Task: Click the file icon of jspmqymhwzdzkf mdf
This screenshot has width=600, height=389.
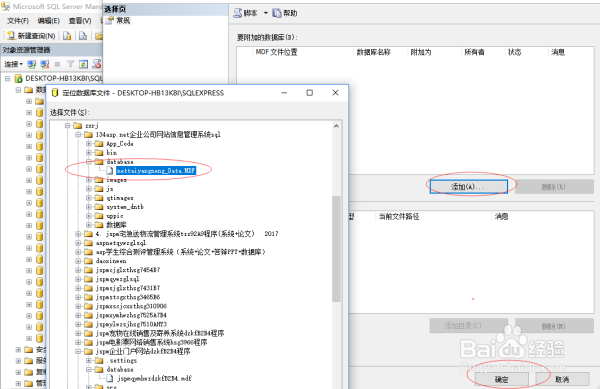Action: 109,378
